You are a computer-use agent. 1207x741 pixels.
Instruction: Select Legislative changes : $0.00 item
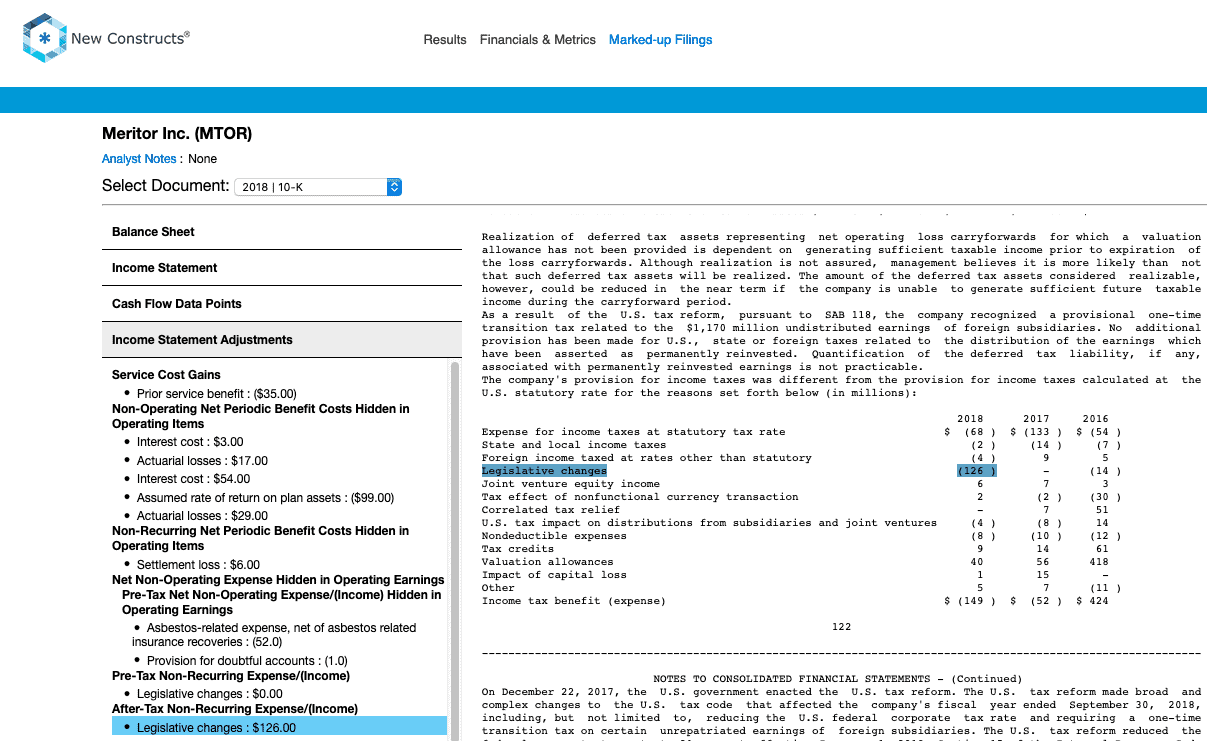tap(210, 694)
